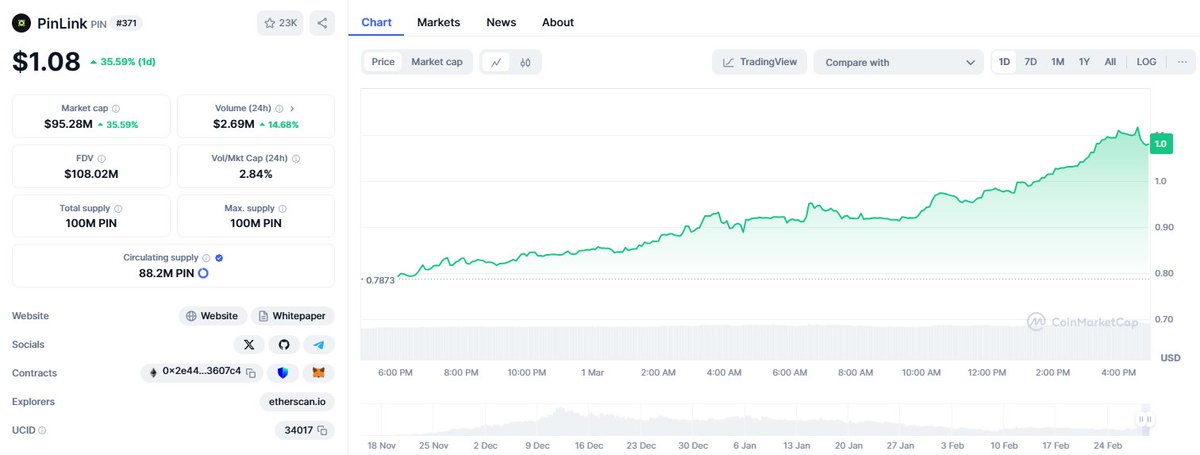Click the historical mini chart navigator
The height and width of the screenshot is (455, 1200).
pyautogui.click(x=755, y=419)
